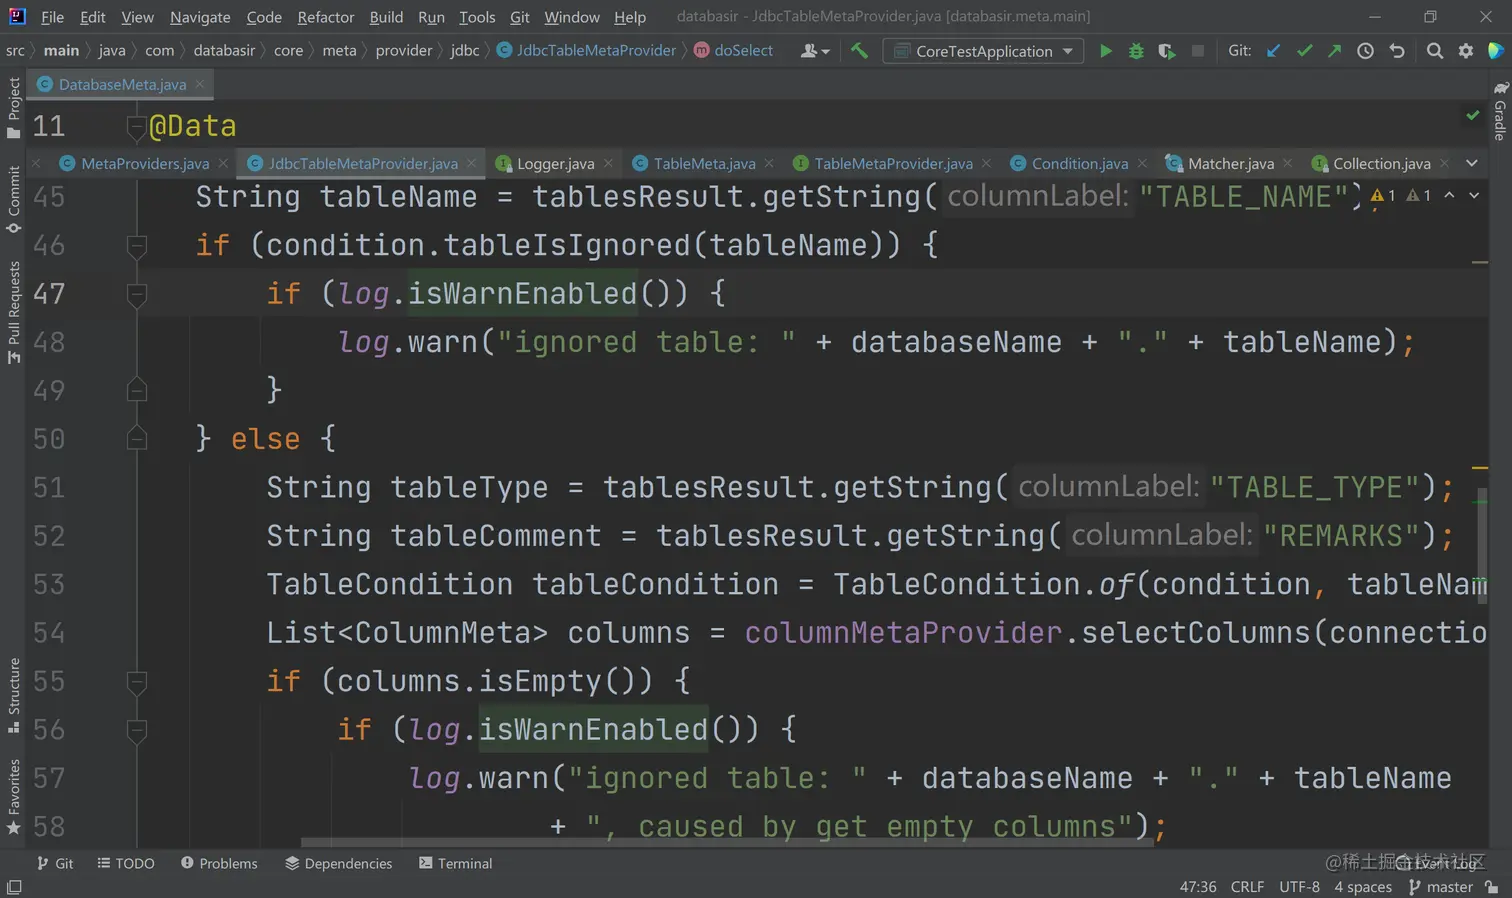Show Git history clock icon
The image size is (1512, 898).
1365,51
